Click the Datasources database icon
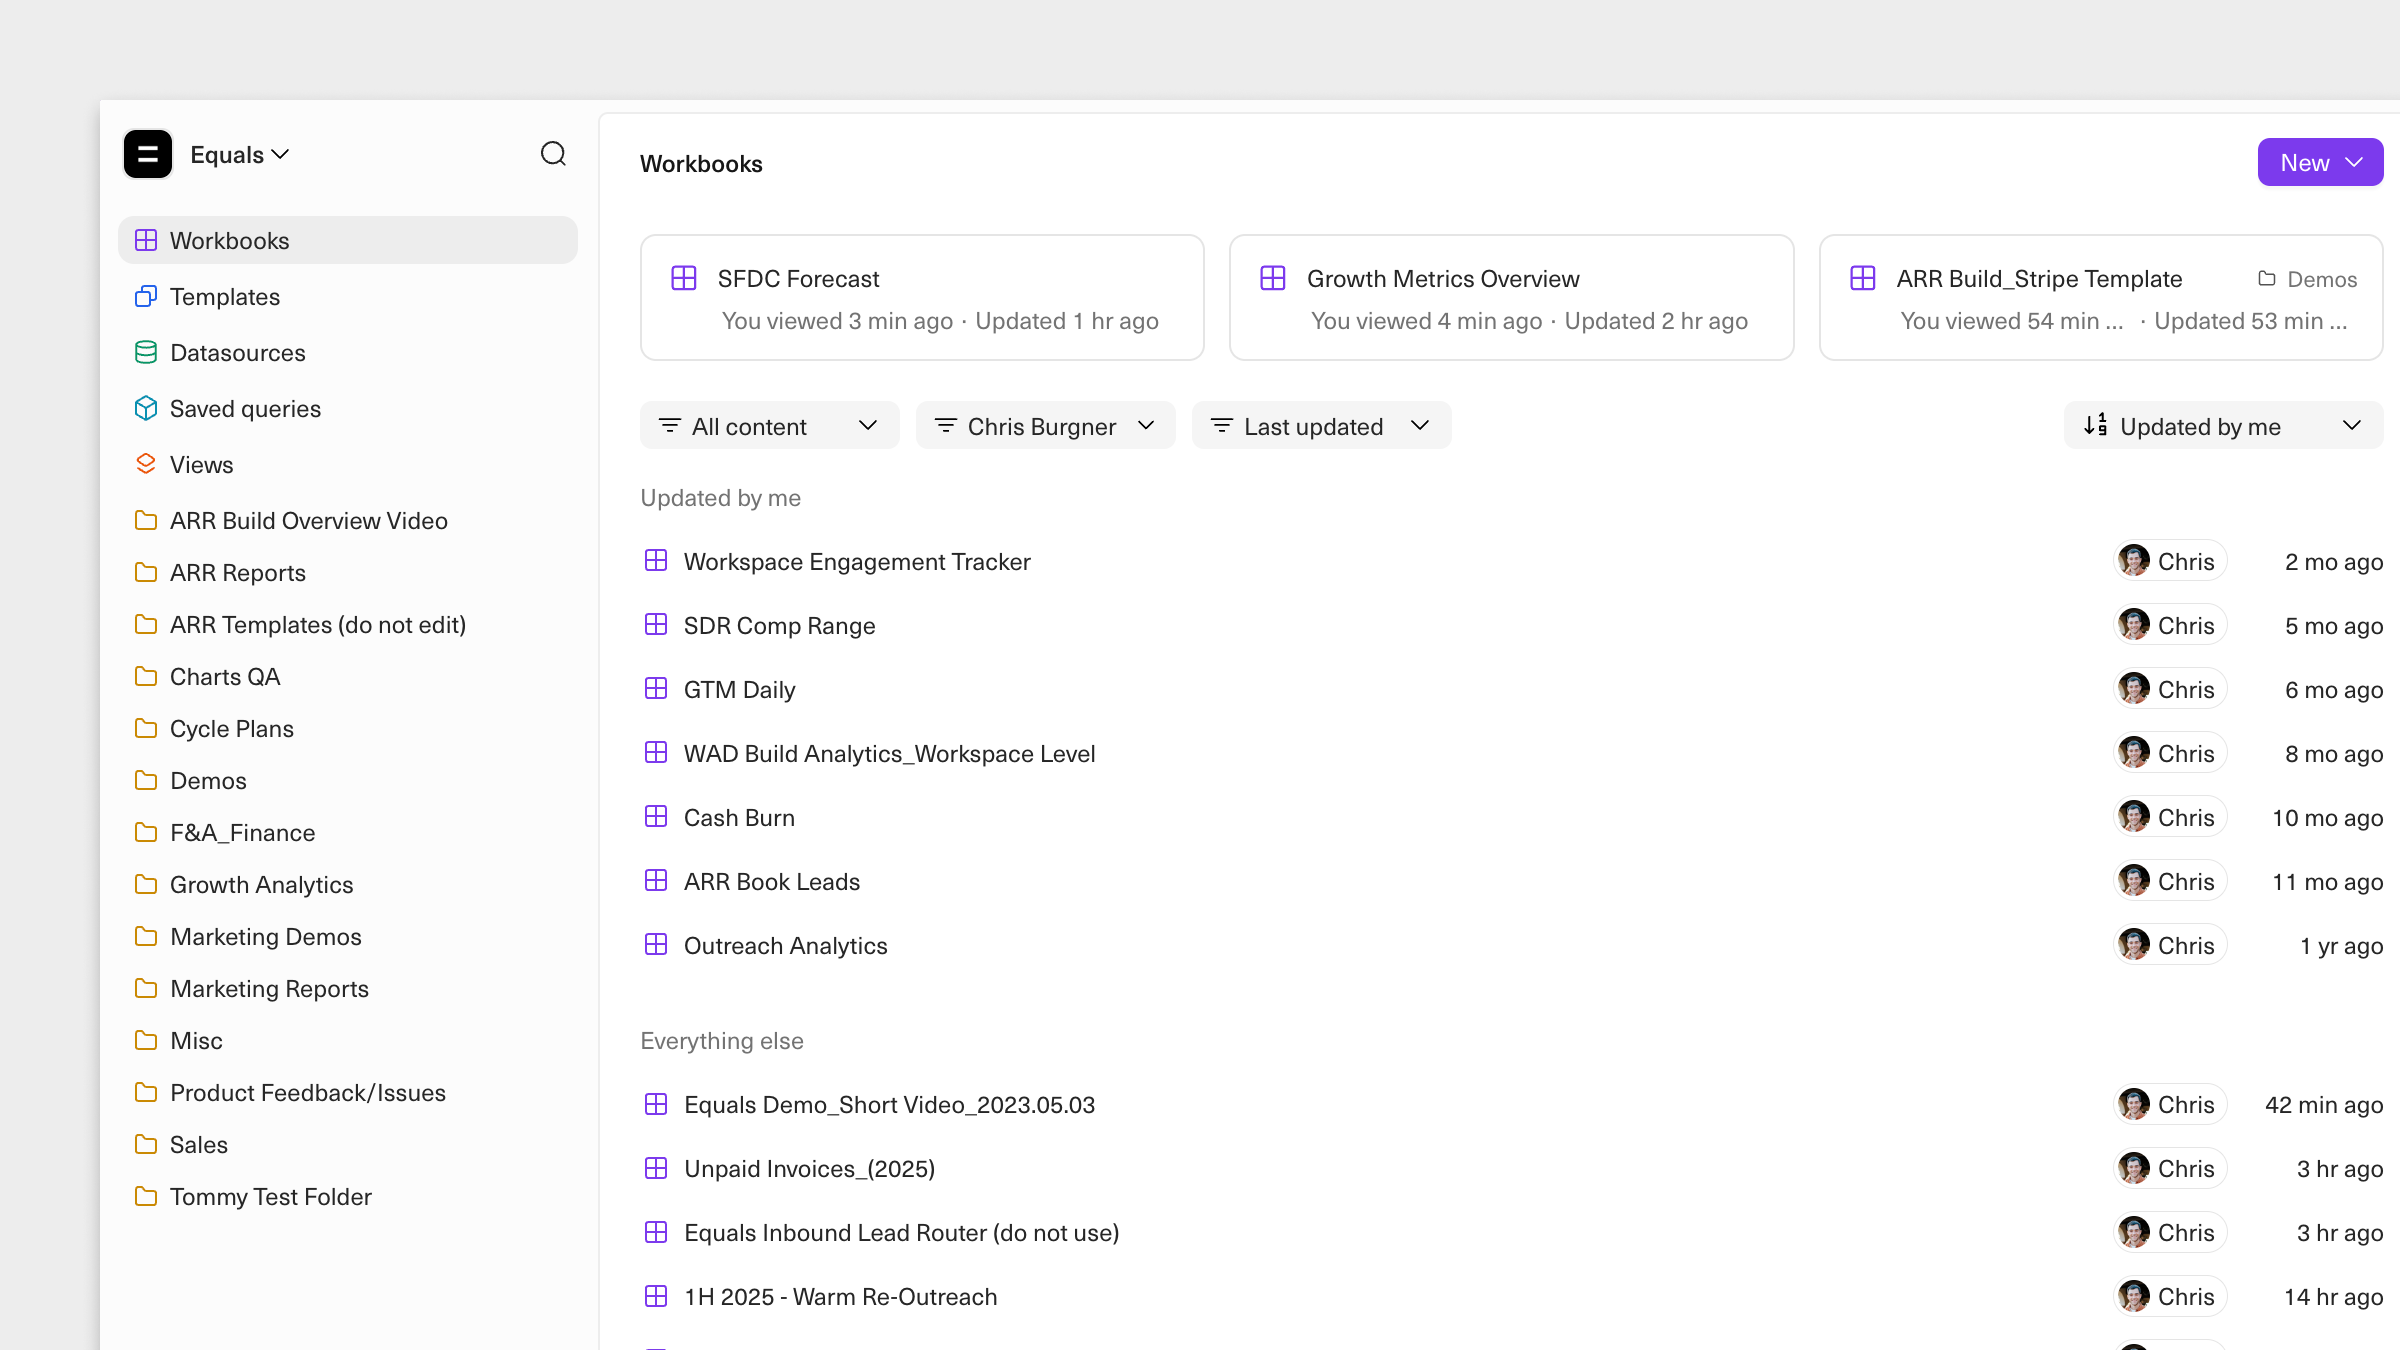The width and height of the screenshot is (2400, 1350). 146,352
